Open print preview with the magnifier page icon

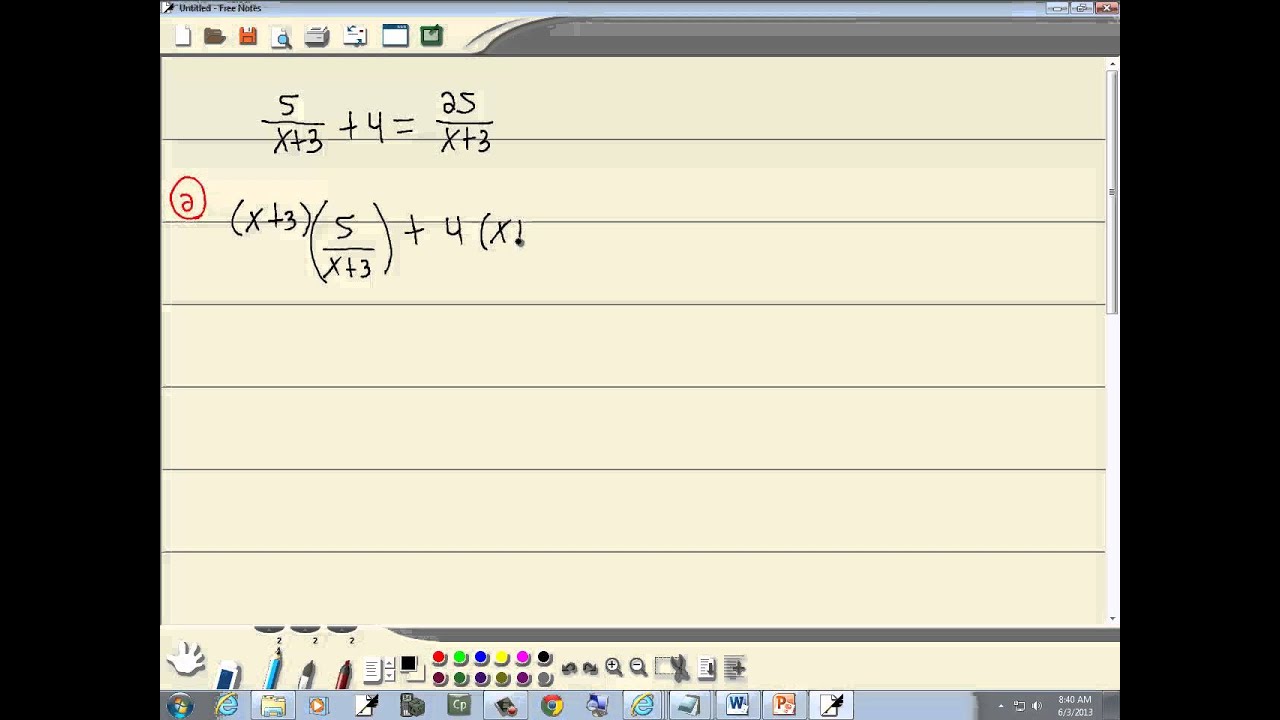pos(282,37)
